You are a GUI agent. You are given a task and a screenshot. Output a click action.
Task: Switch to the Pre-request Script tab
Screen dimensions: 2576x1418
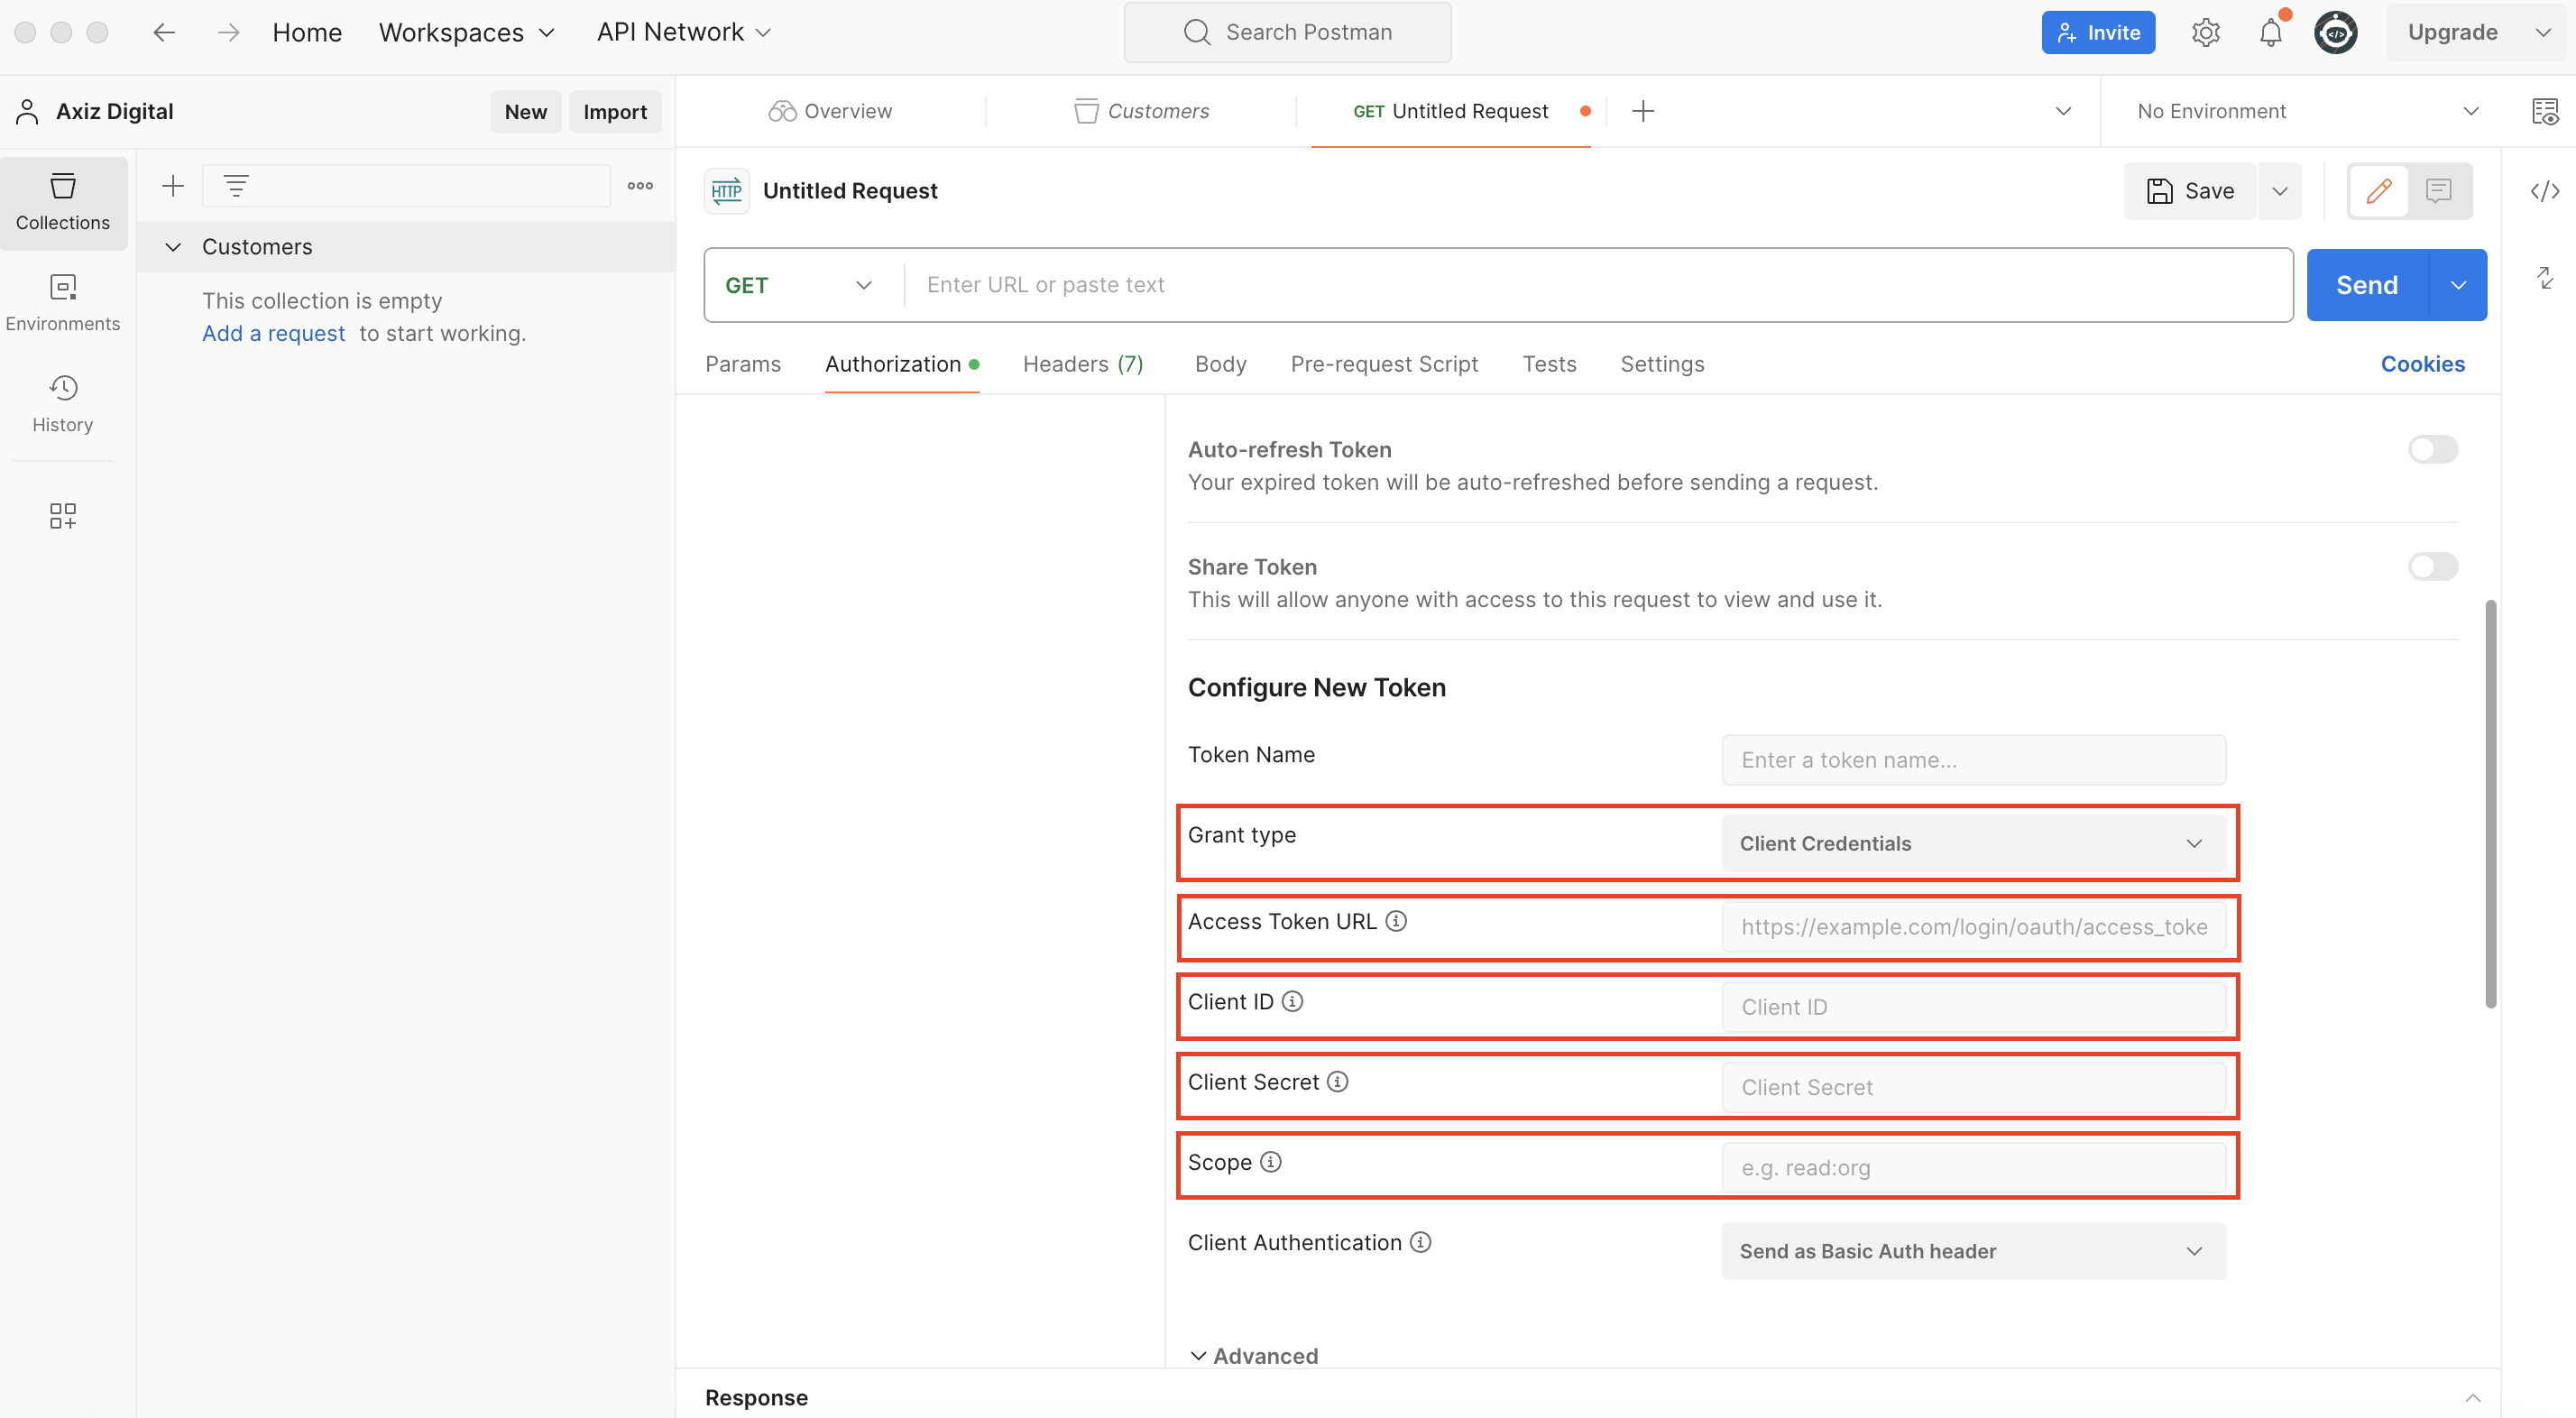tap(1384, 364)
